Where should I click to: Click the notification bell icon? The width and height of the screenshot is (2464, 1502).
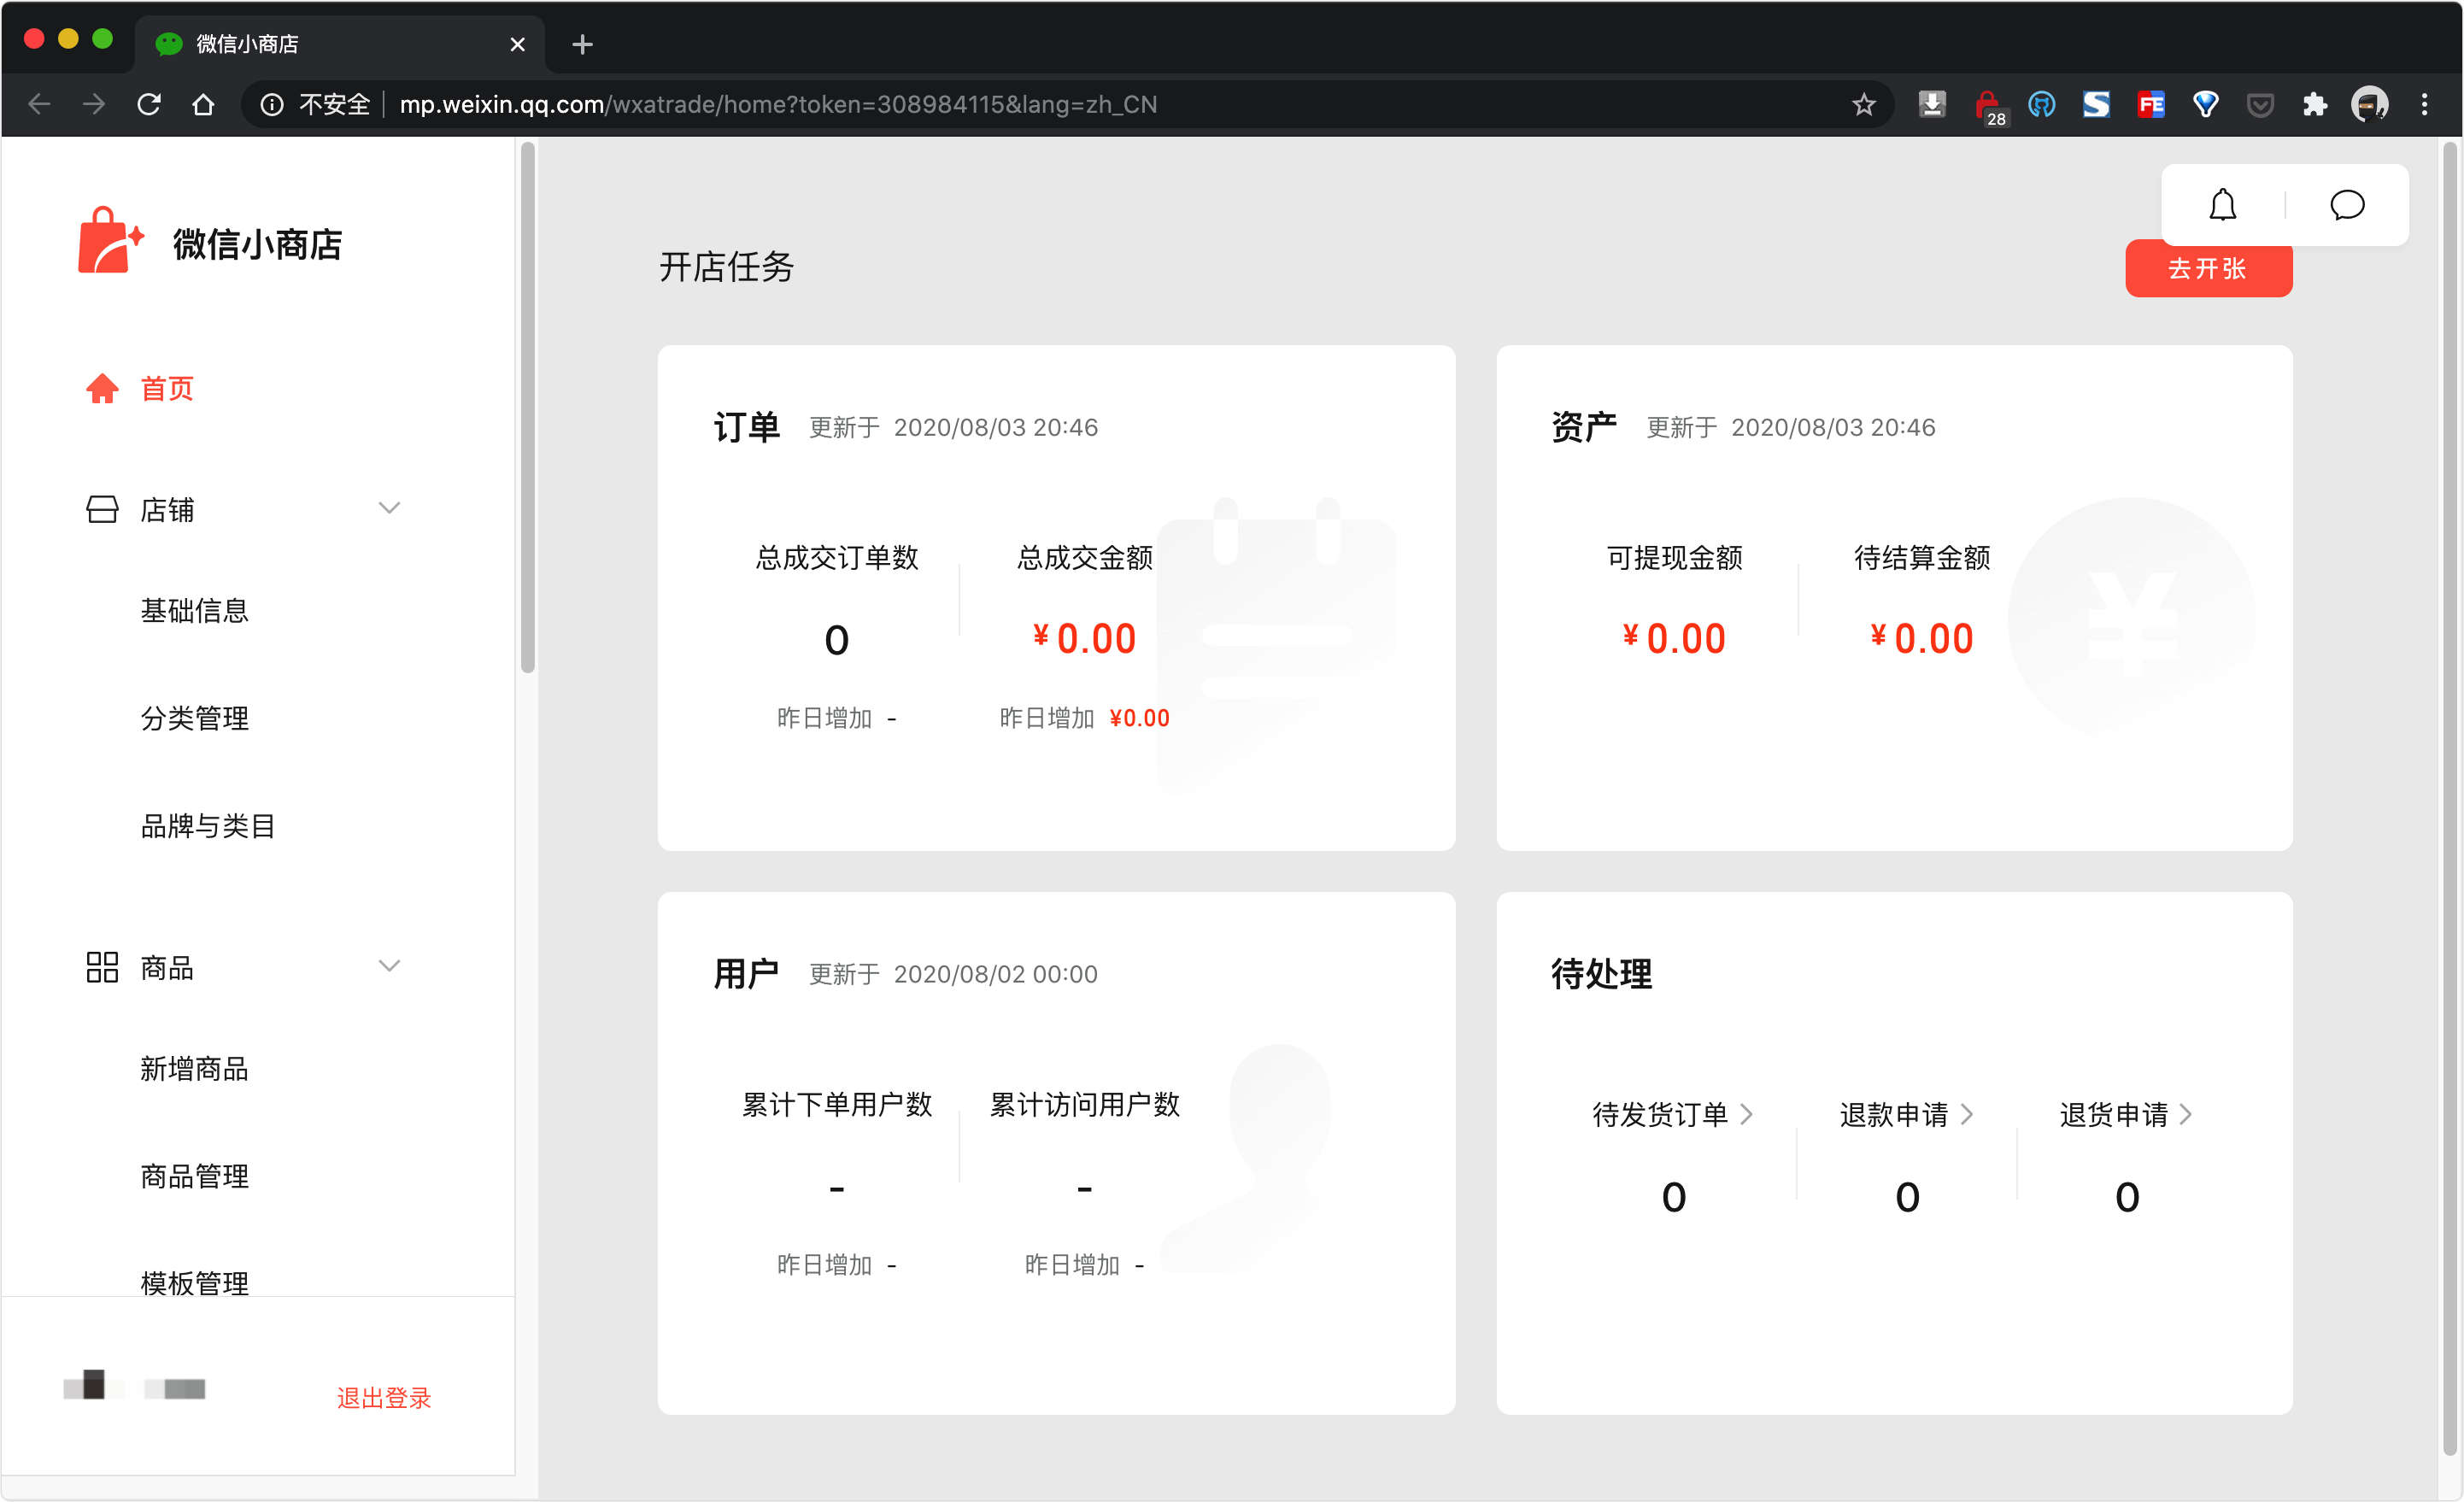point(2222,205)
